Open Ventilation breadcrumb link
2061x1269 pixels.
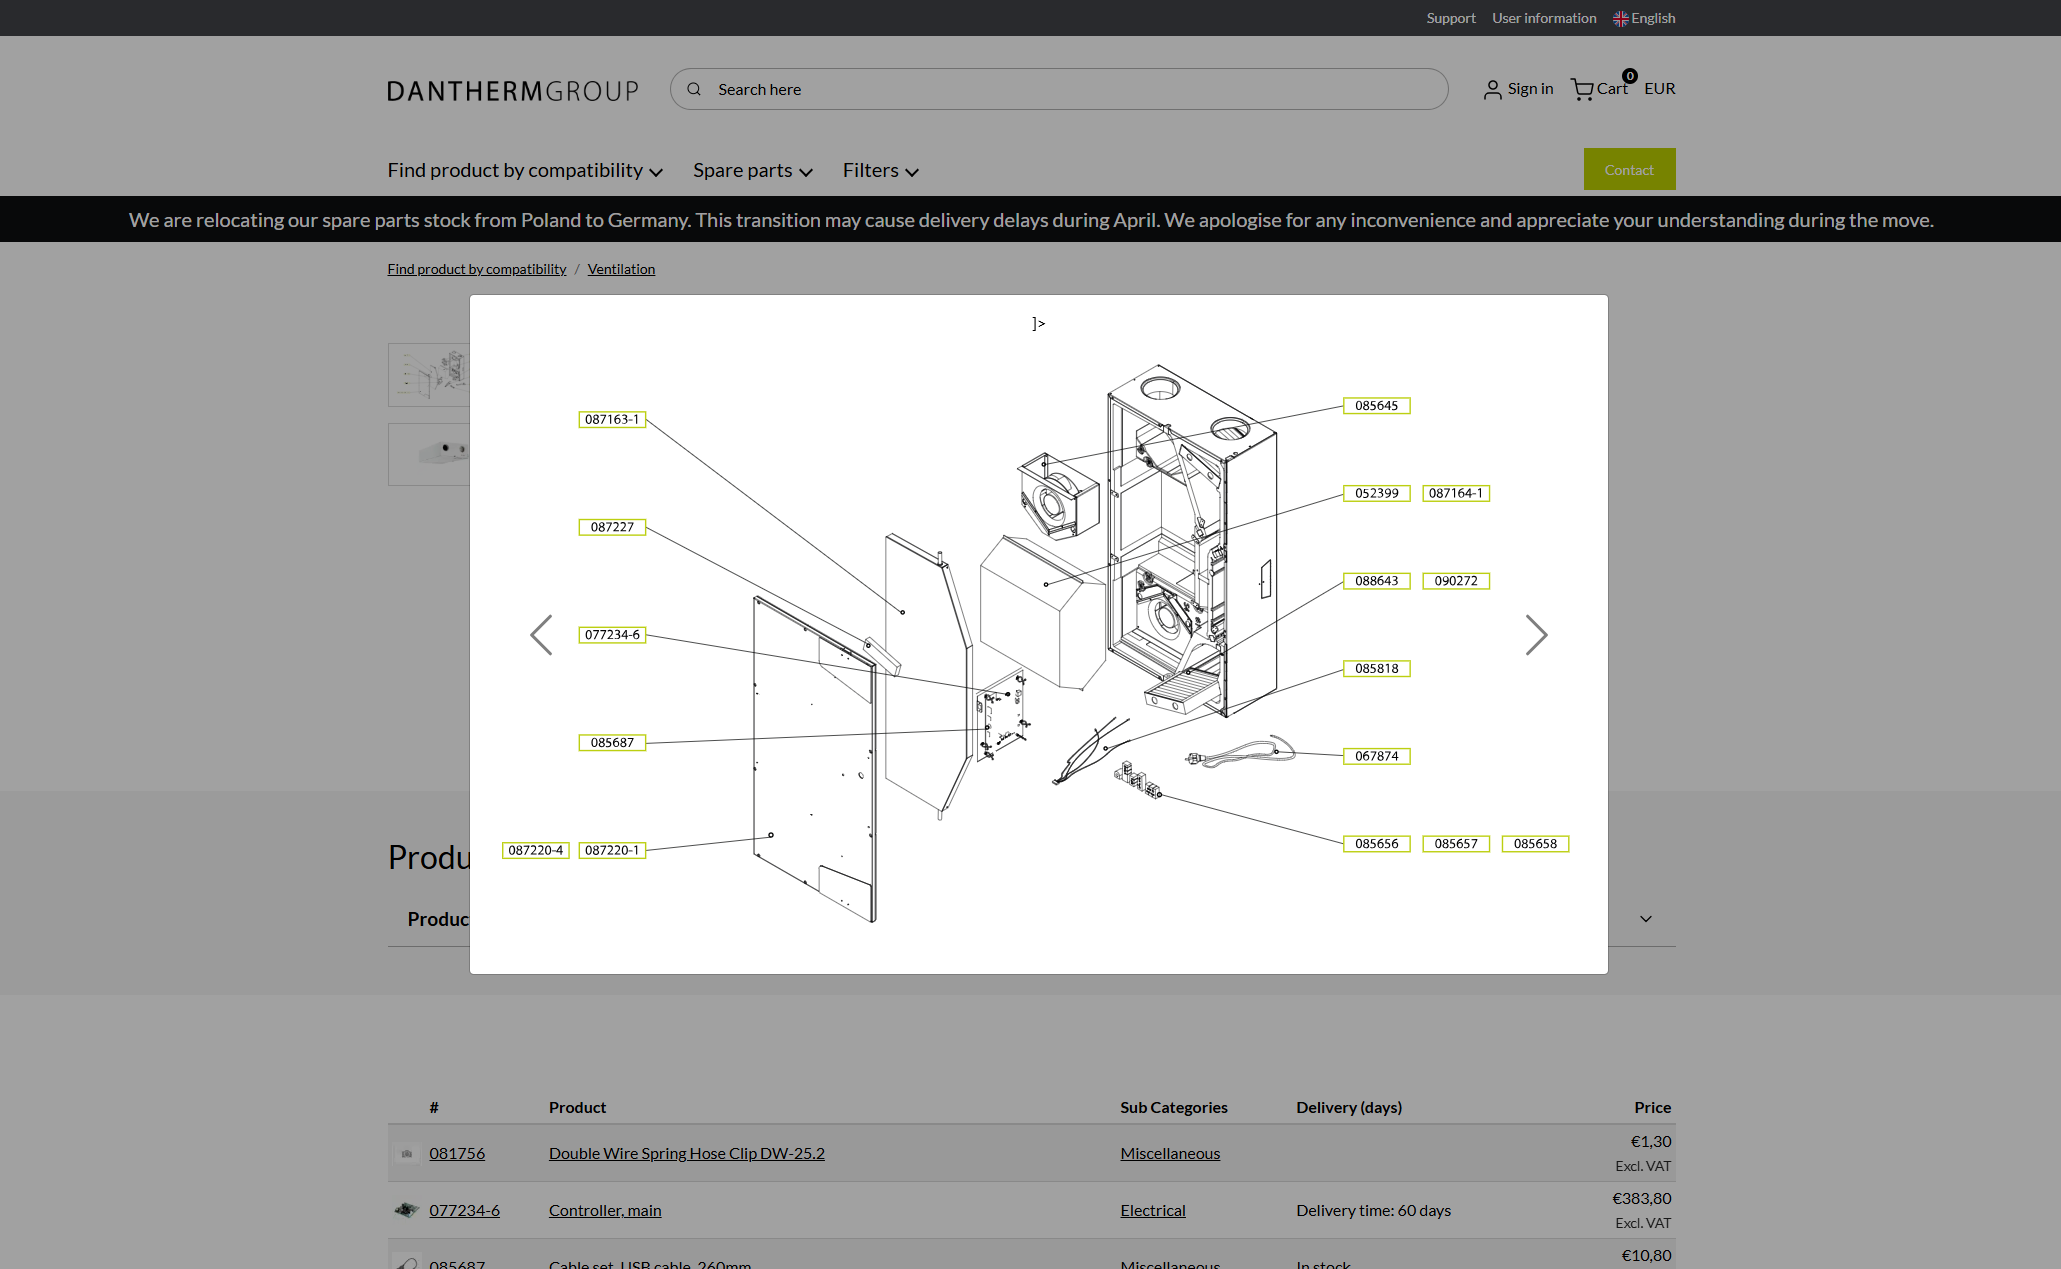pyautogui.click(x=621, y=269)
